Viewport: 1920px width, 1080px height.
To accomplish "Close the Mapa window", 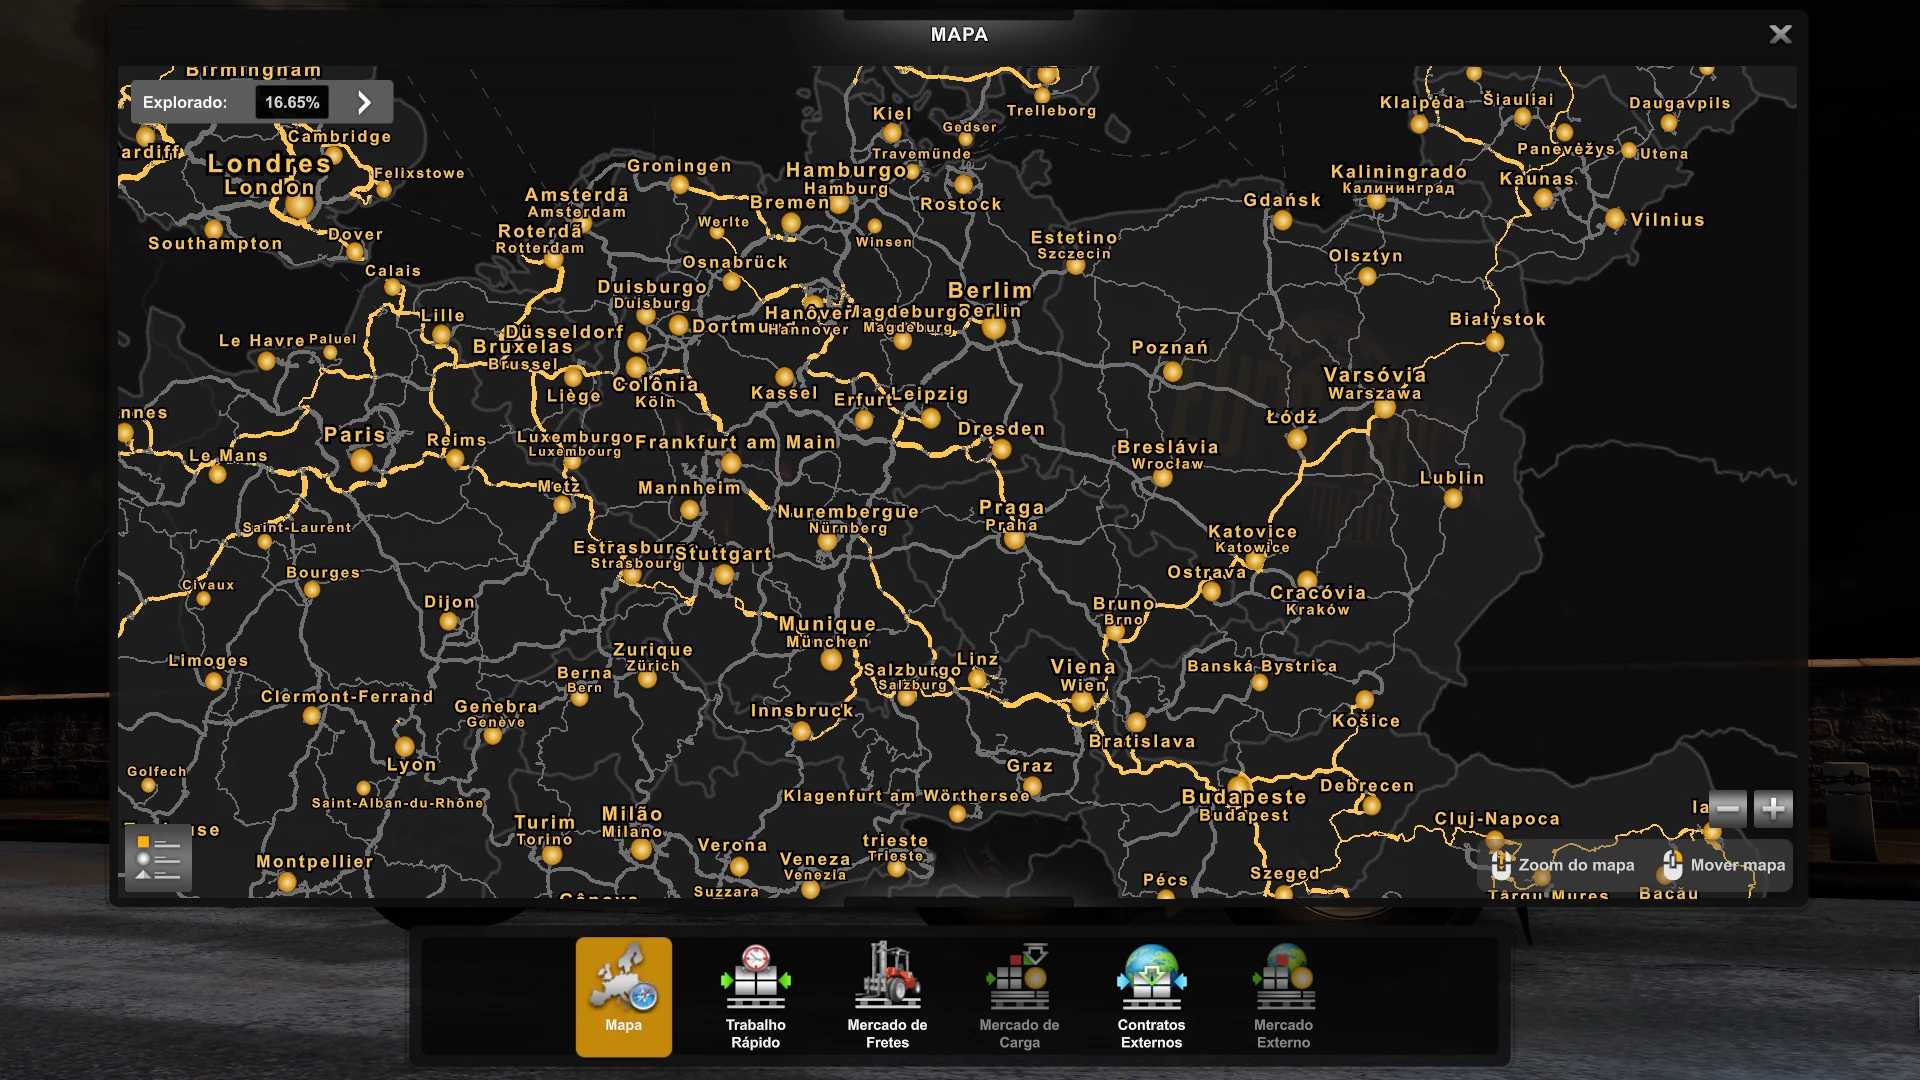I will 1780,34.
